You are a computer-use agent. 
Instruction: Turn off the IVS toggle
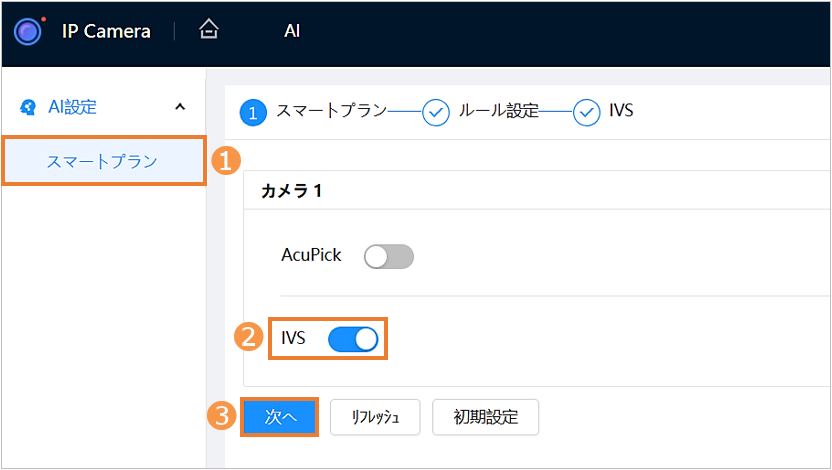point(353,339)
